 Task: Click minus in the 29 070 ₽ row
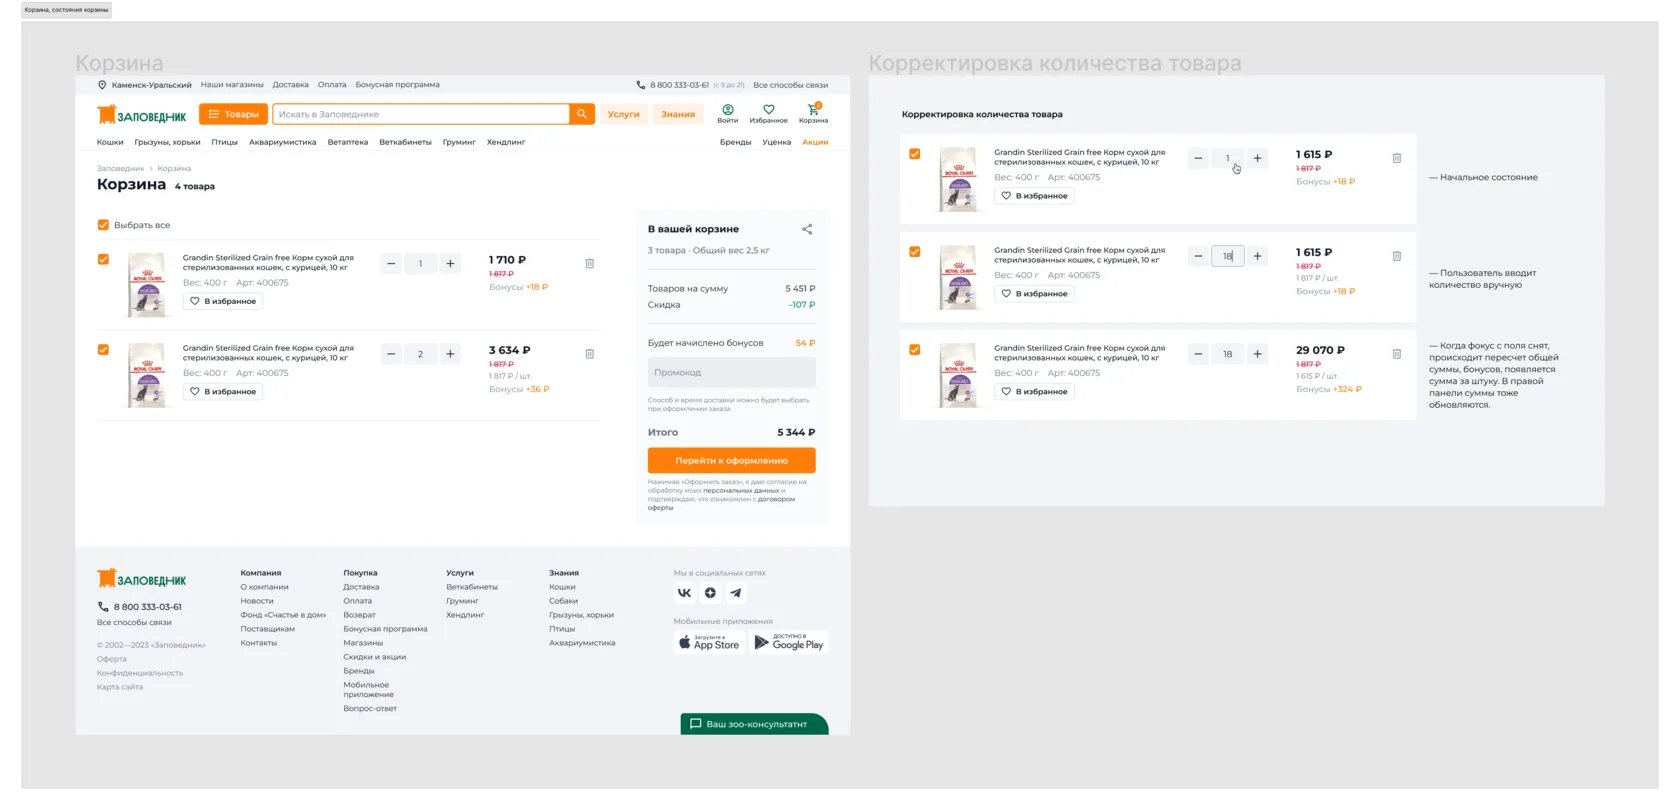pyautogui.click(x=1198, y=354)
